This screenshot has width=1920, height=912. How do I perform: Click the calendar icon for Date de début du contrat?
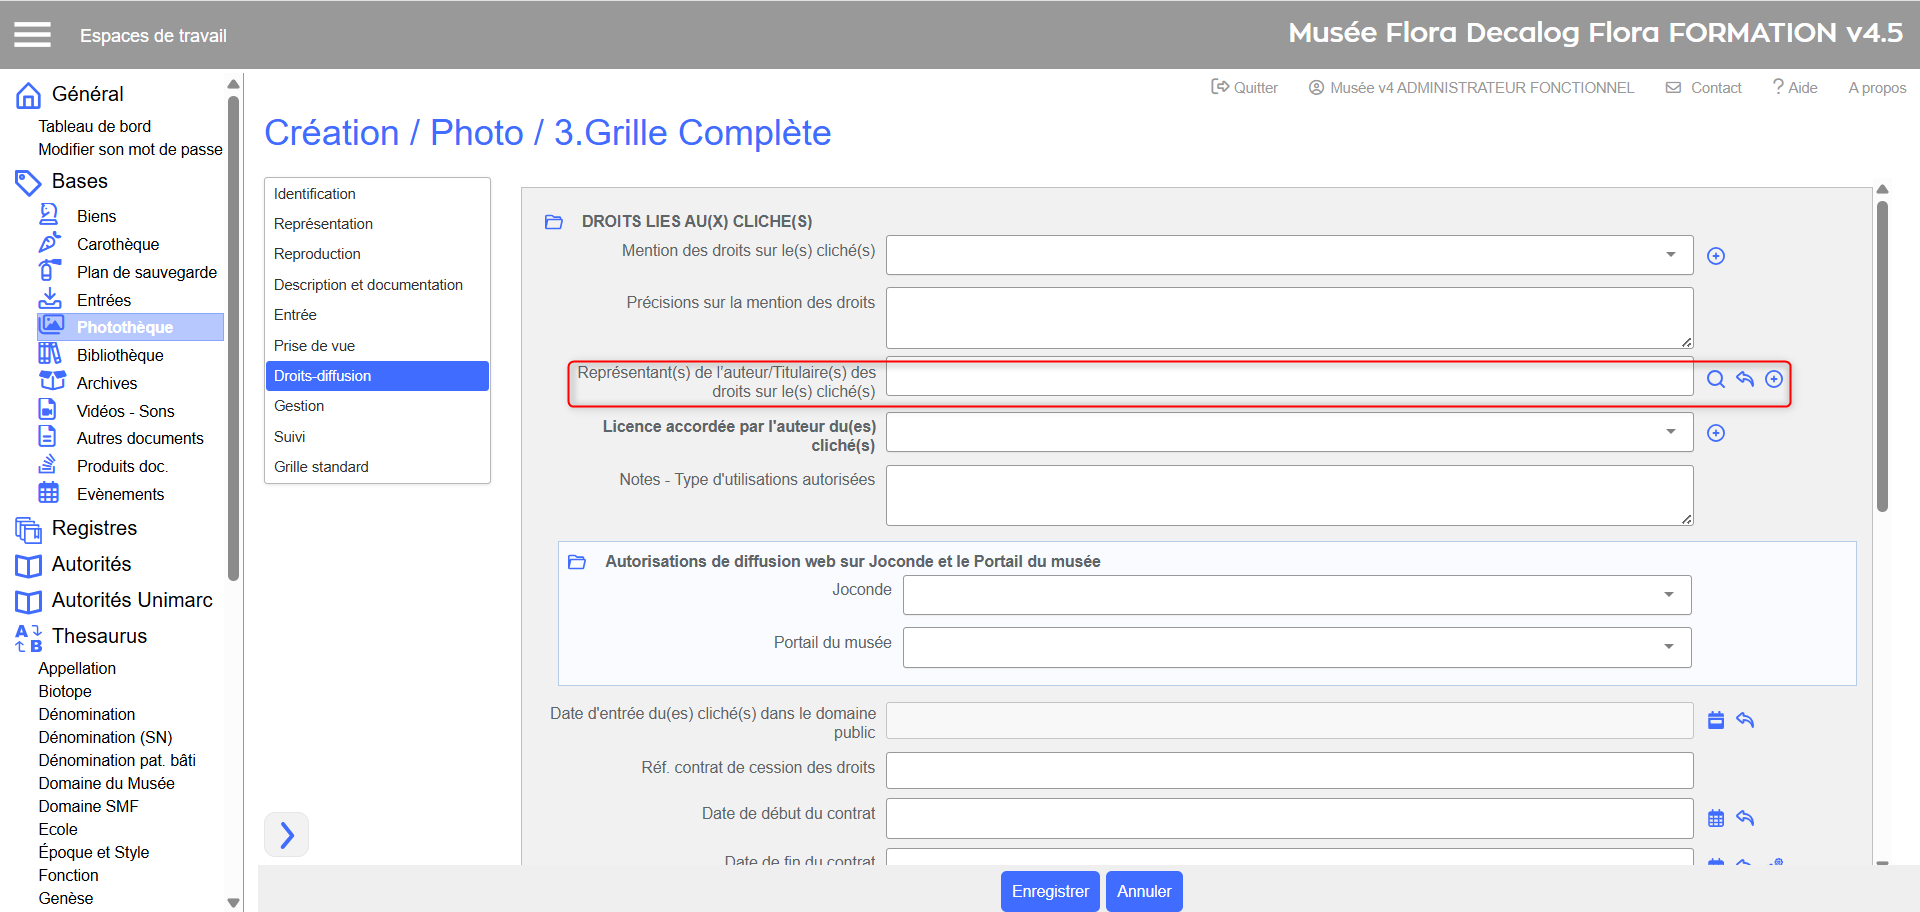click(1715, 818)
